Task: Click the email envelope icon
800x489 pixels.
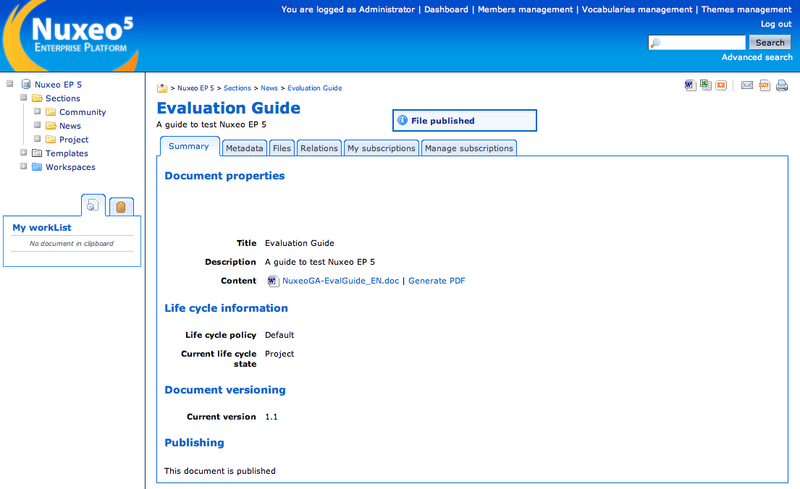Action: click(x=747, y=85)
